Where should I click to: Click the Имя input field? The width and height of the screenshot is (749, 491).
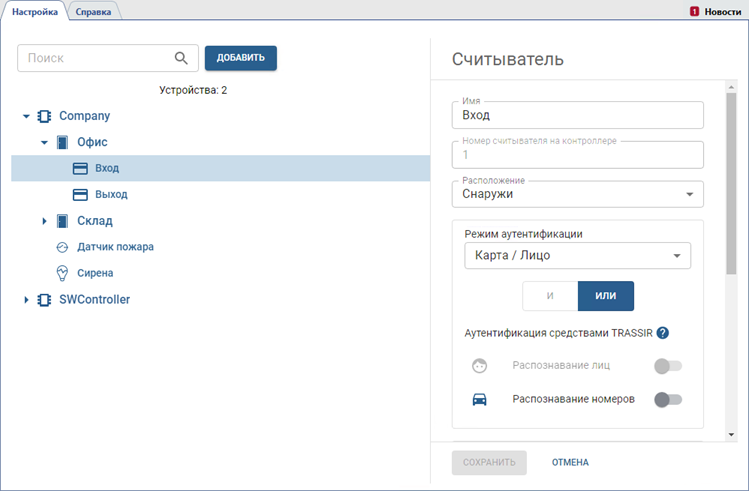[x=578, y=116]
